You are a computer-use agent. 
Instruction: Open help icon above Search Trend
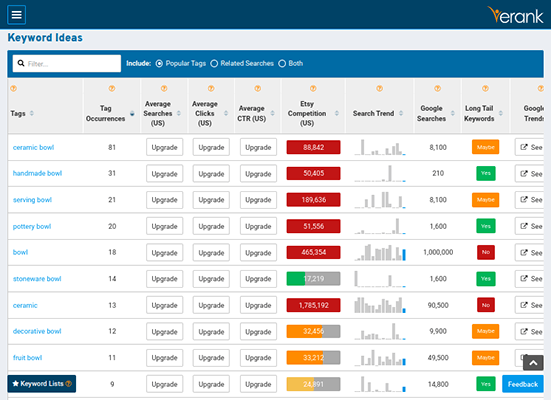[x=380, y=88]
